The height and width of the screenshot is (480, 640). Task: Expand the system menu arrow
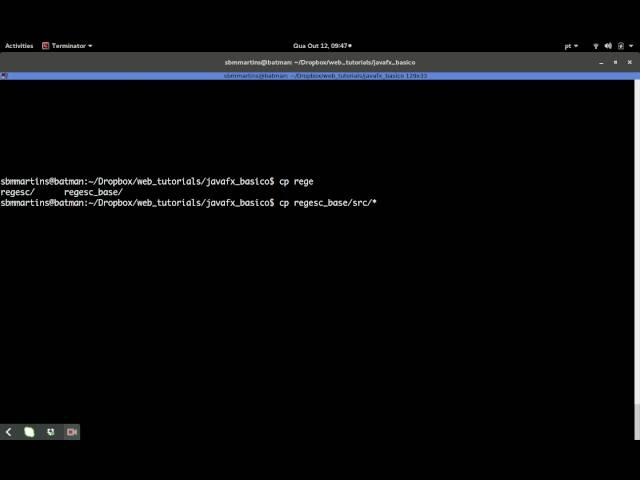coord(631,46)
